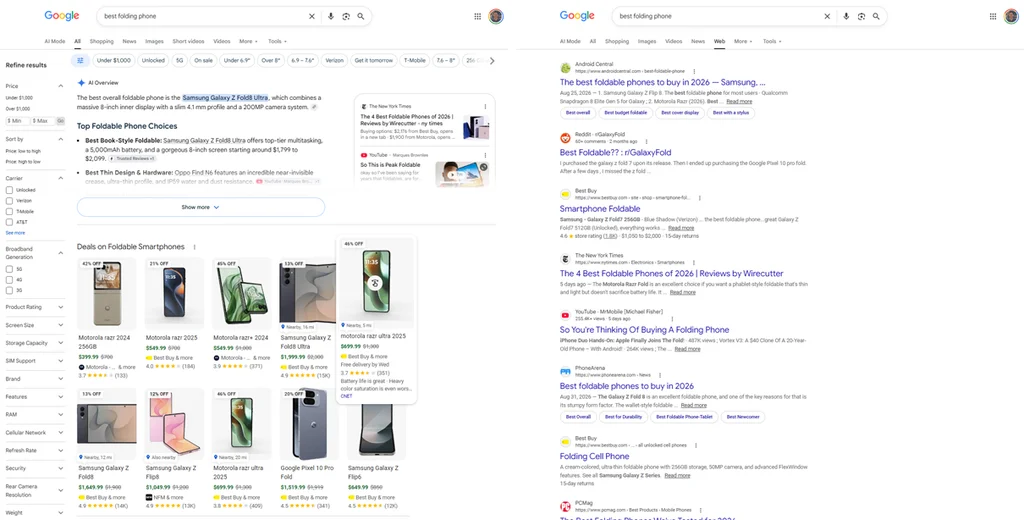This screenshot has height=520, width=1024.
Task: Open three-dot menu for the Reddit r/GalaxyFold result
Action: click(x=647, y=141)
